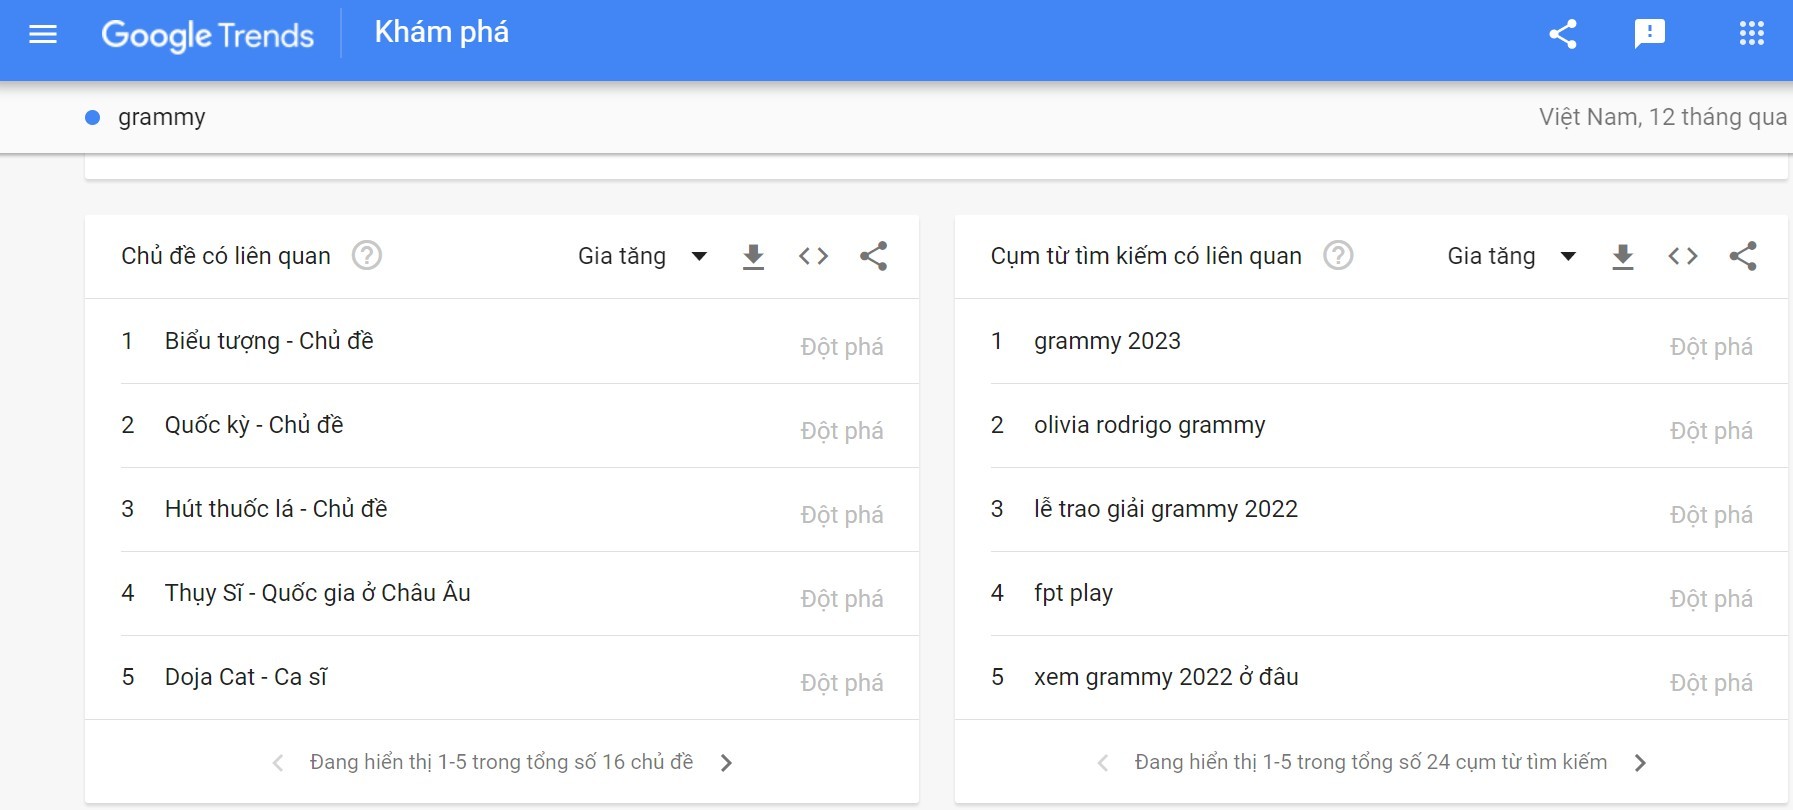1793x810 pixels.
Task: Open topic Biểu tượng - Chủ đề
Action: tap(269, 341)
